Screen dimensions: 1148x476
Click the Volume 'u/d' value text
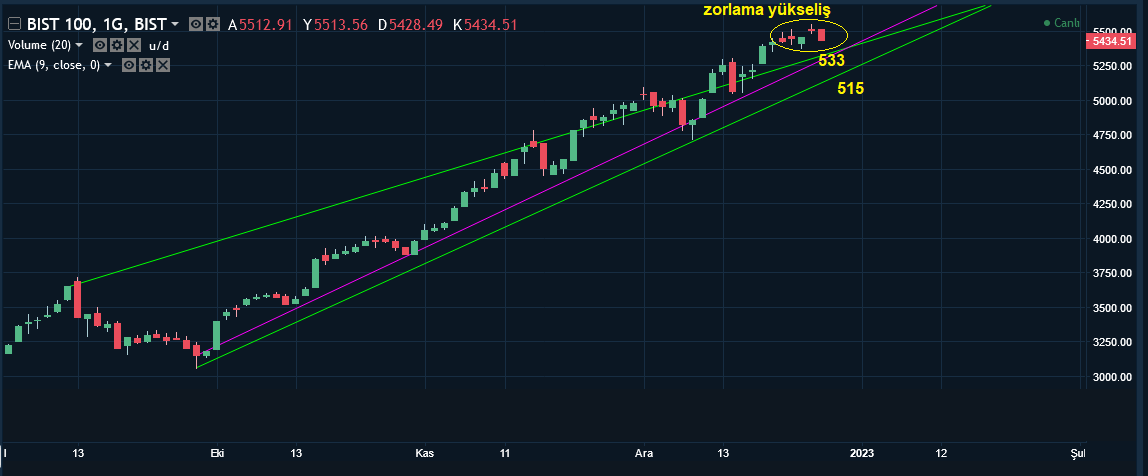tap(159, 45)
